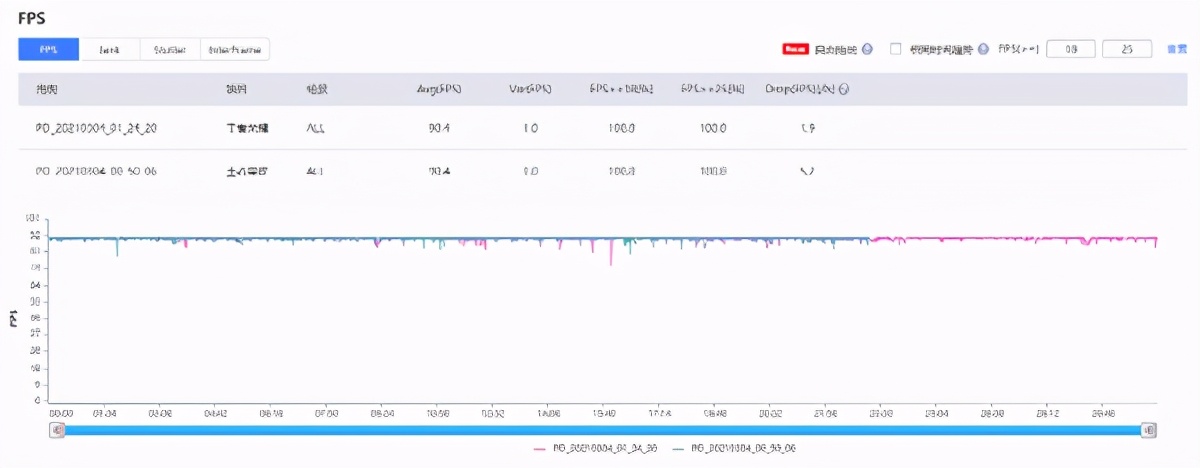Screen dimensions: 1200x468
Task: Click help icon in Drop(FPS) column header
Action: [x=844, y=89]
